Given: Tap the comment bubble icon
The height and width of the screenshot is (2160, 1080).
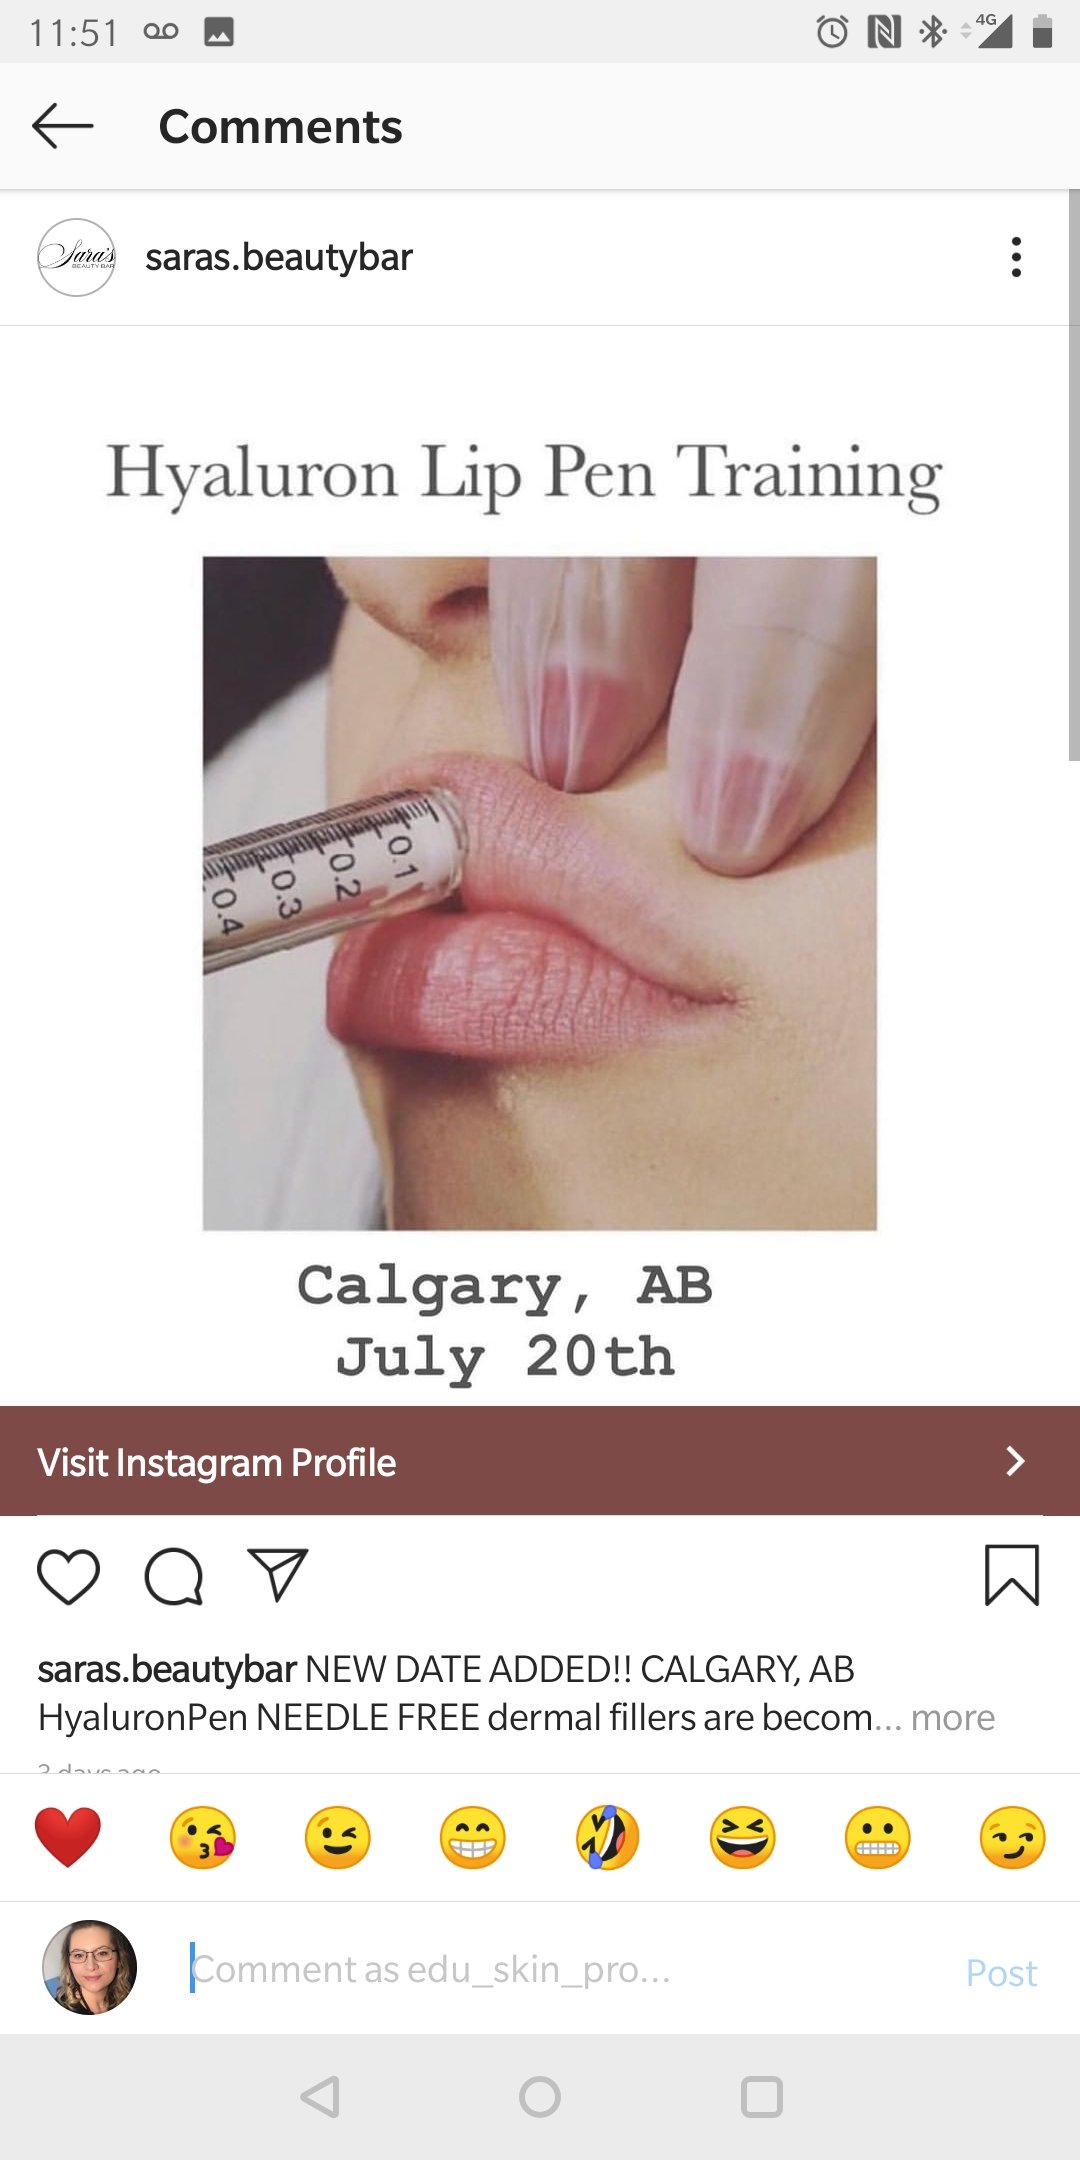Looking at the screenshot, I should click(x=174, y=1577).
